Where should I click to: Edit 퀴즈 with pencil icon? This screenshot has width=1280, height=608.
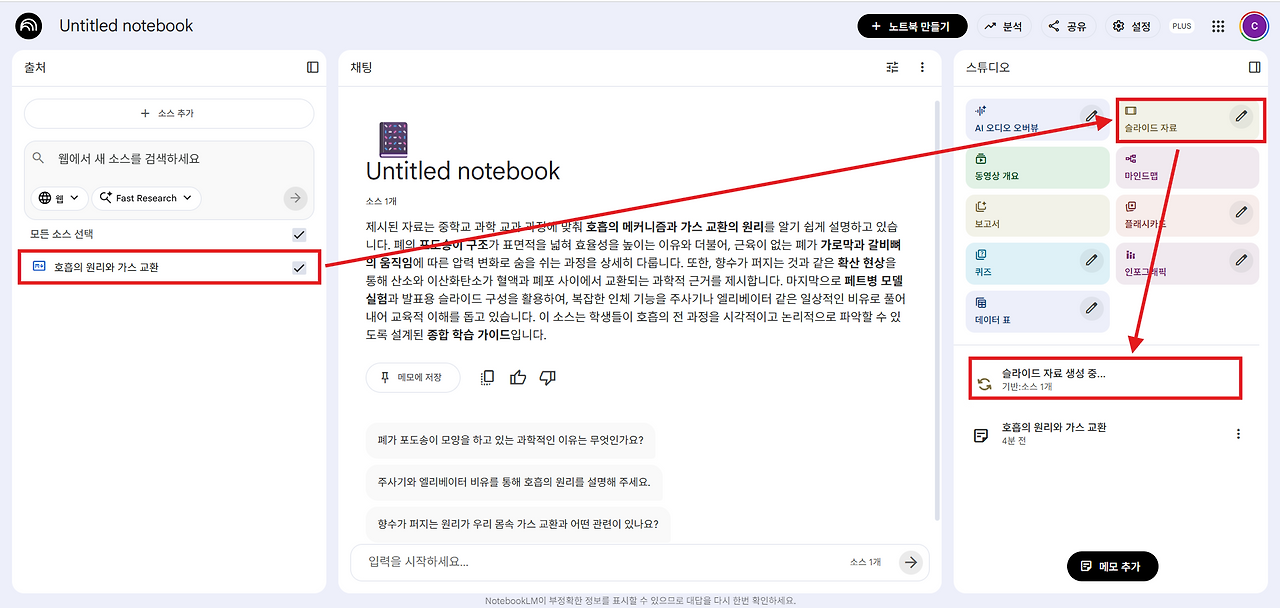coord(1092,260)
